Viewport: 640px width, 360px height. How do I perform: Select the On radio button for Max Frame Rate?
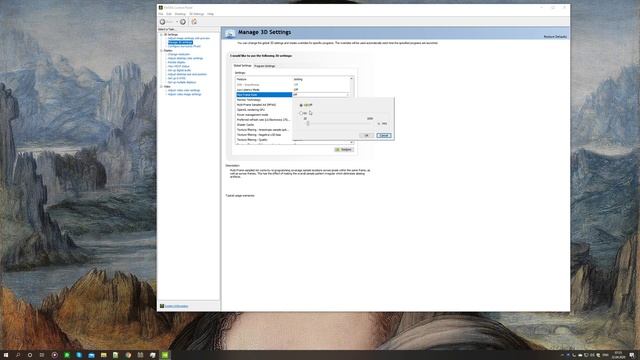point(301,113)
